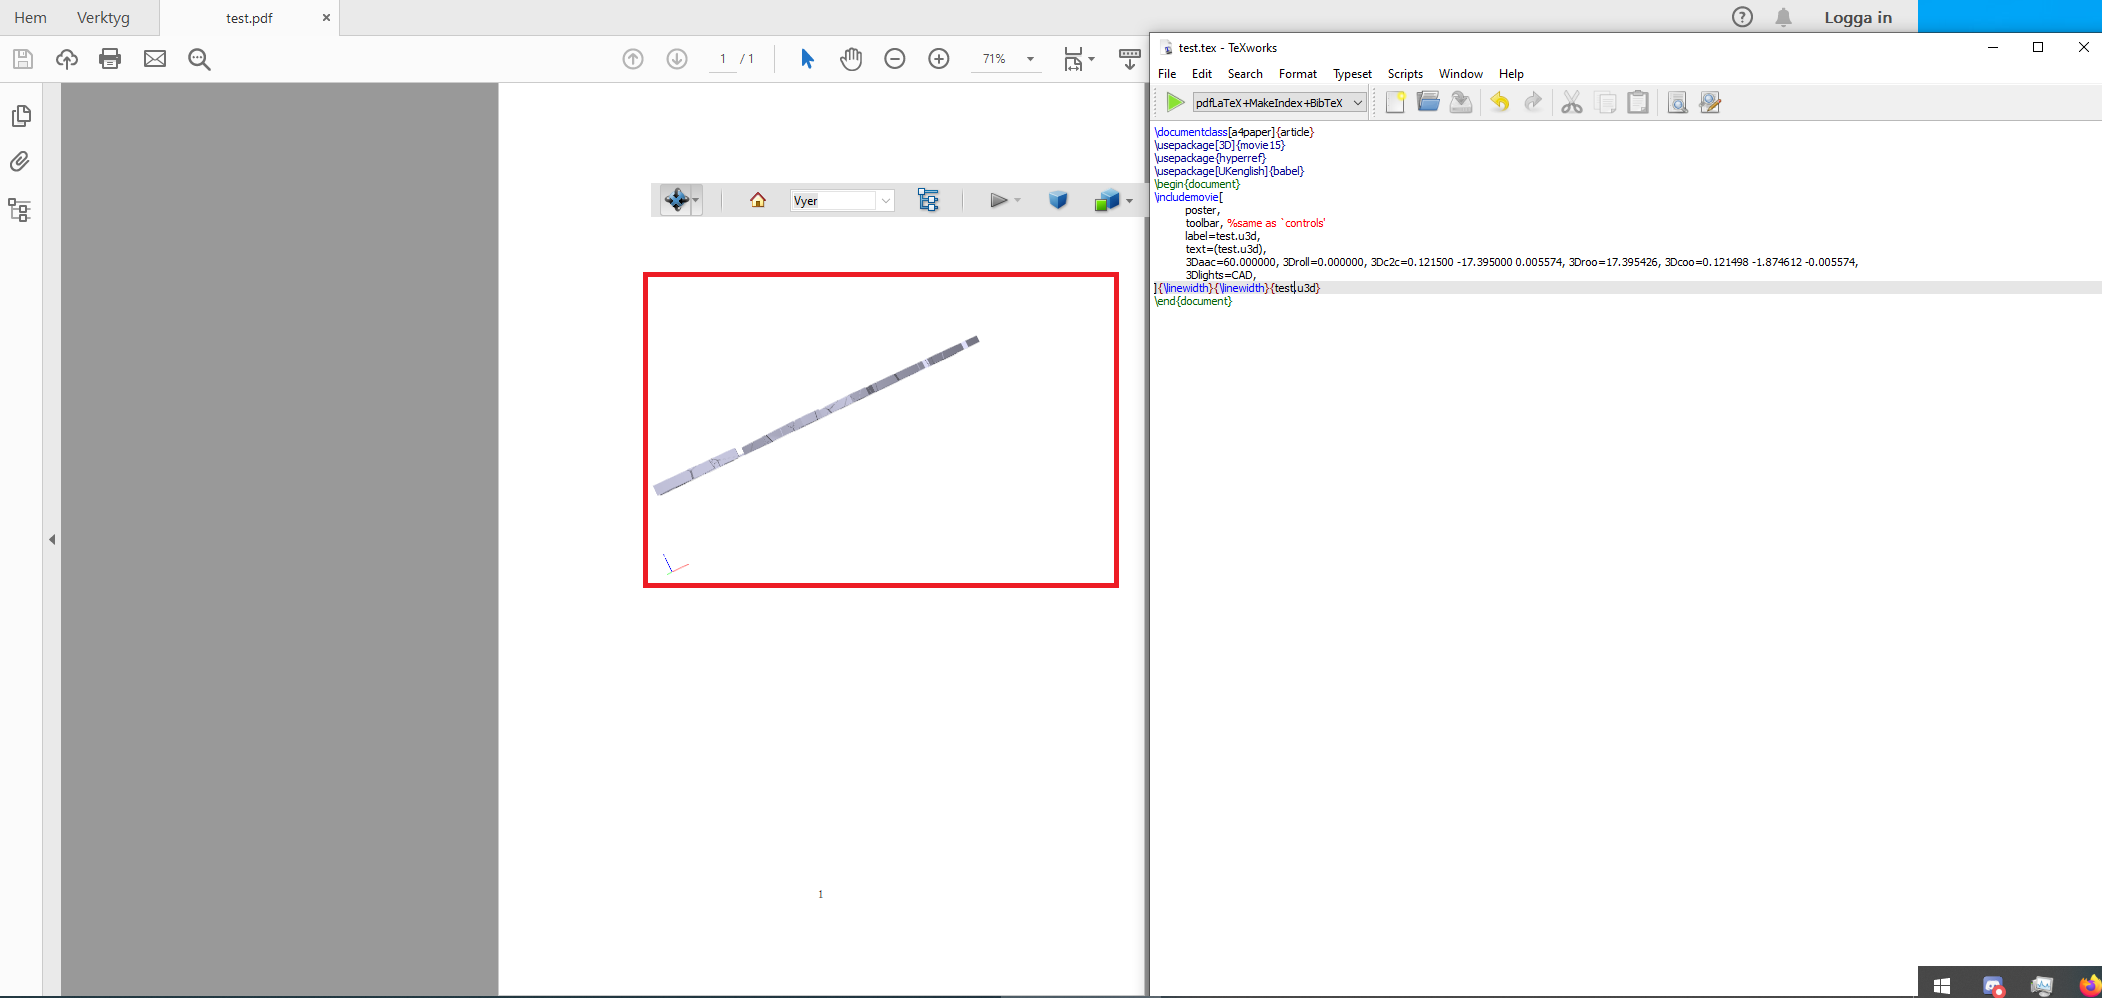The width and height of the screenshot is (2102, 998).
Task: Click the scrolling mode keyboard icon
Action: coord(1130,59)
